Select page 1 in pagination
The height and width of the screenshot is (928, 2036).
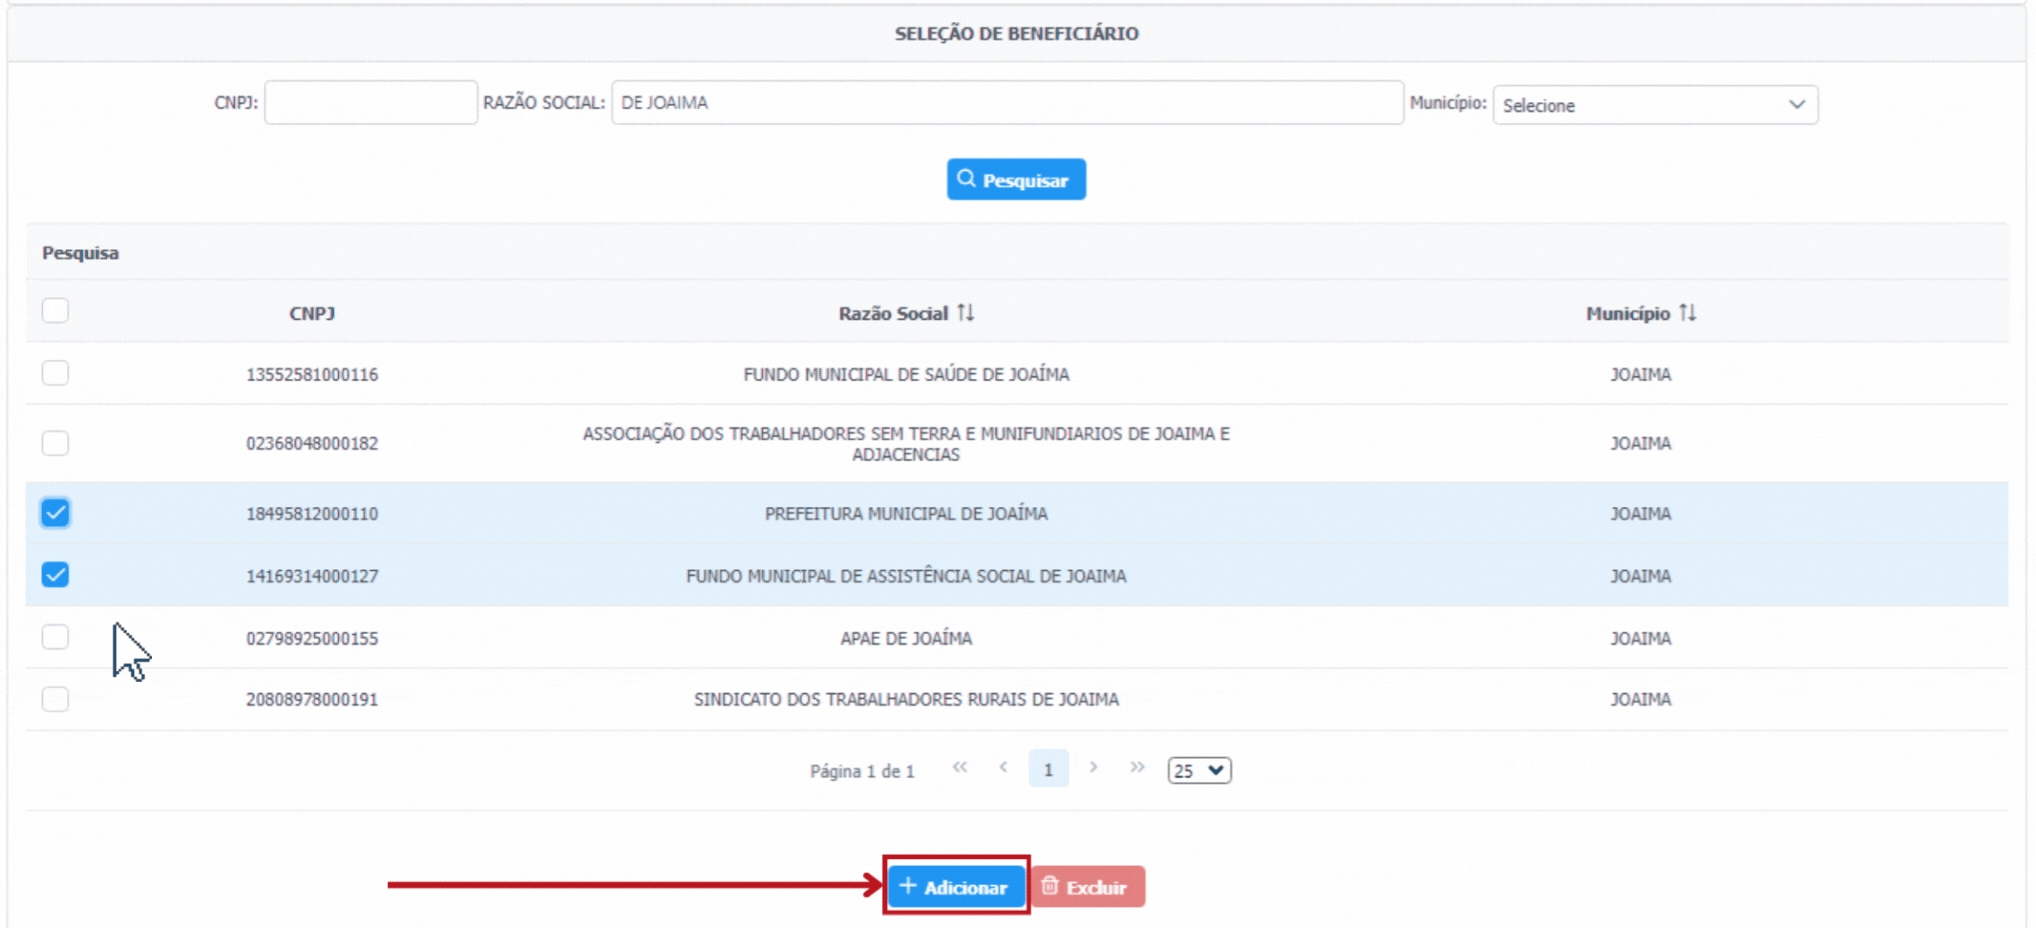[x=1048, y=769]
